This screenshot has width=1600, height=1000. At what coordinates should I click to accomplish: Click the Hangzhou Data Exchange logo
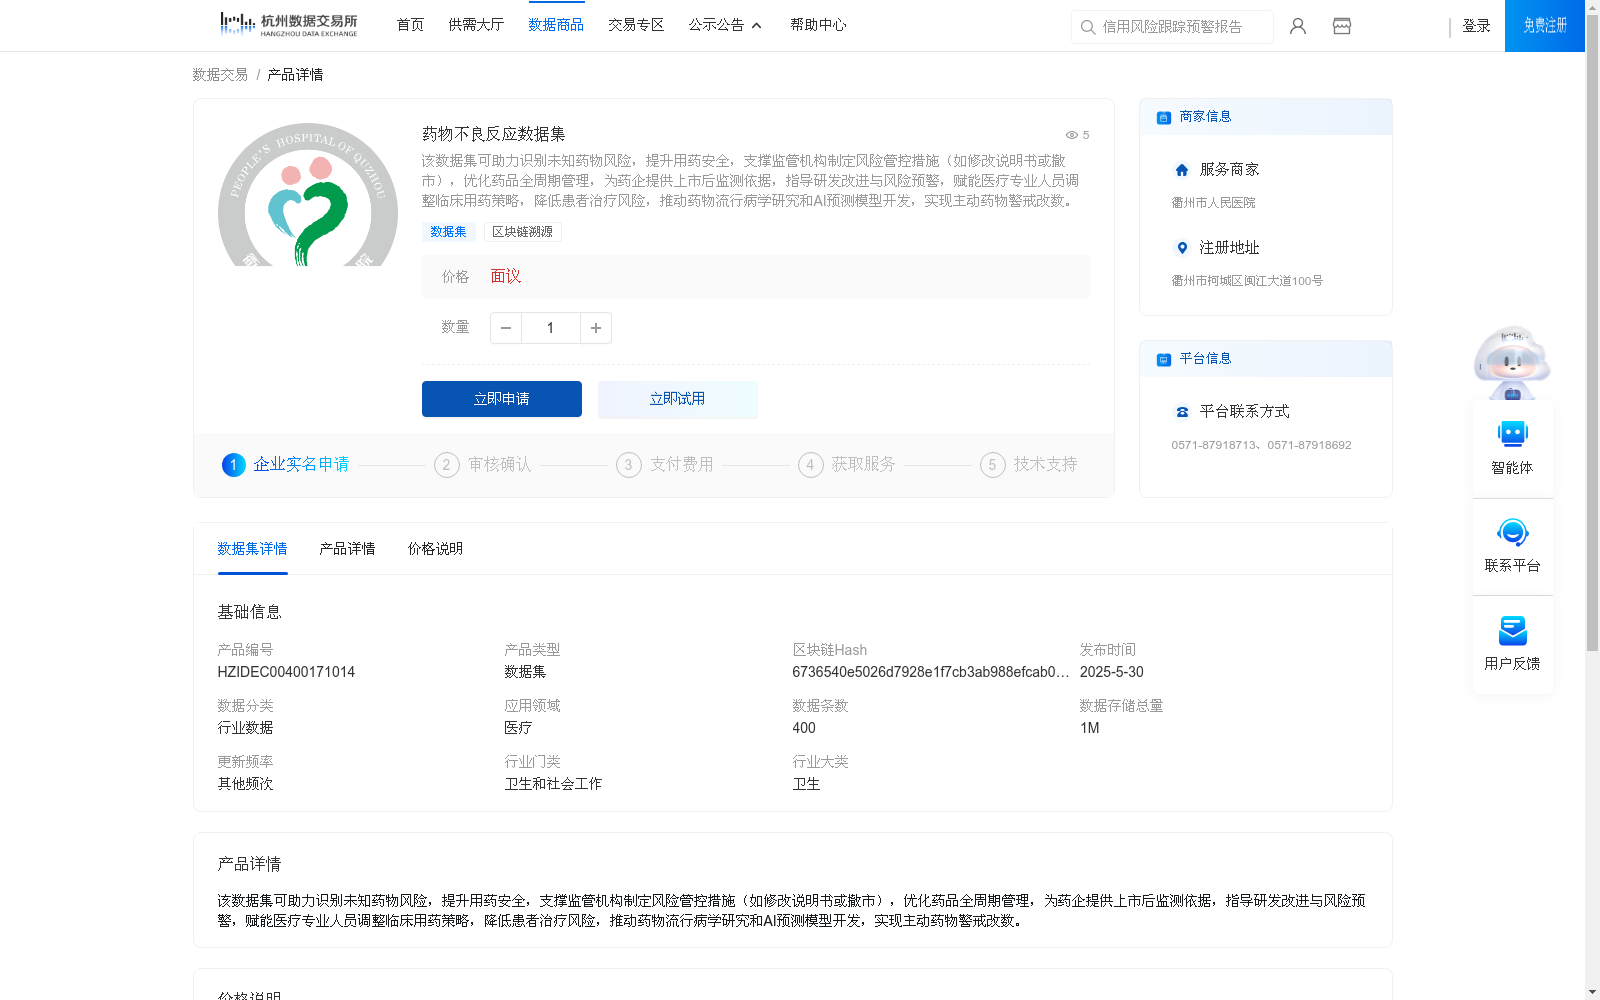click(288, 25)
